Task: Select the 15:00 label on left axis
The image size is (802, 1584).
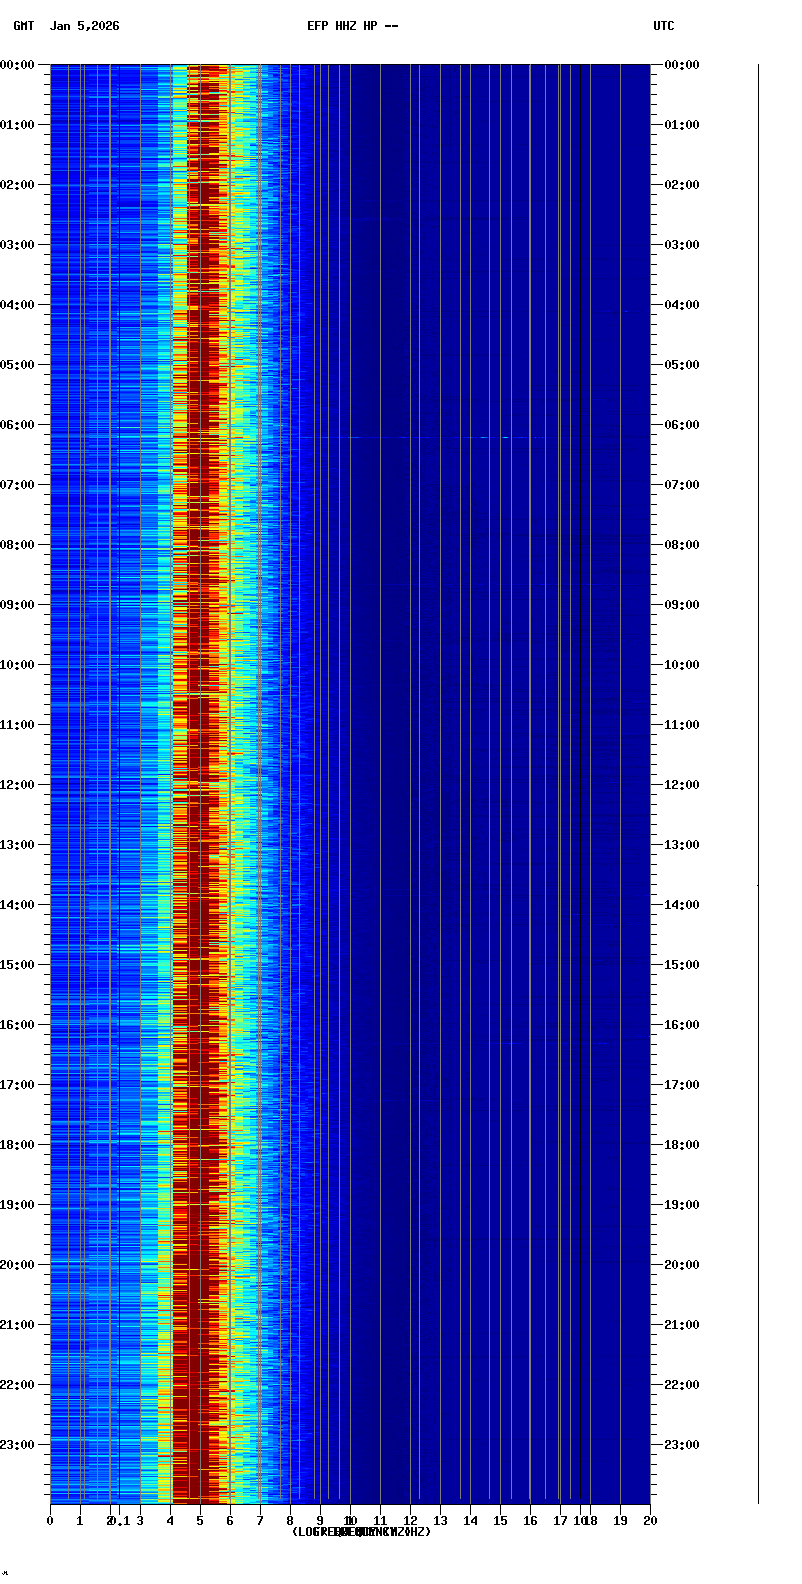Action: point(17,965)
